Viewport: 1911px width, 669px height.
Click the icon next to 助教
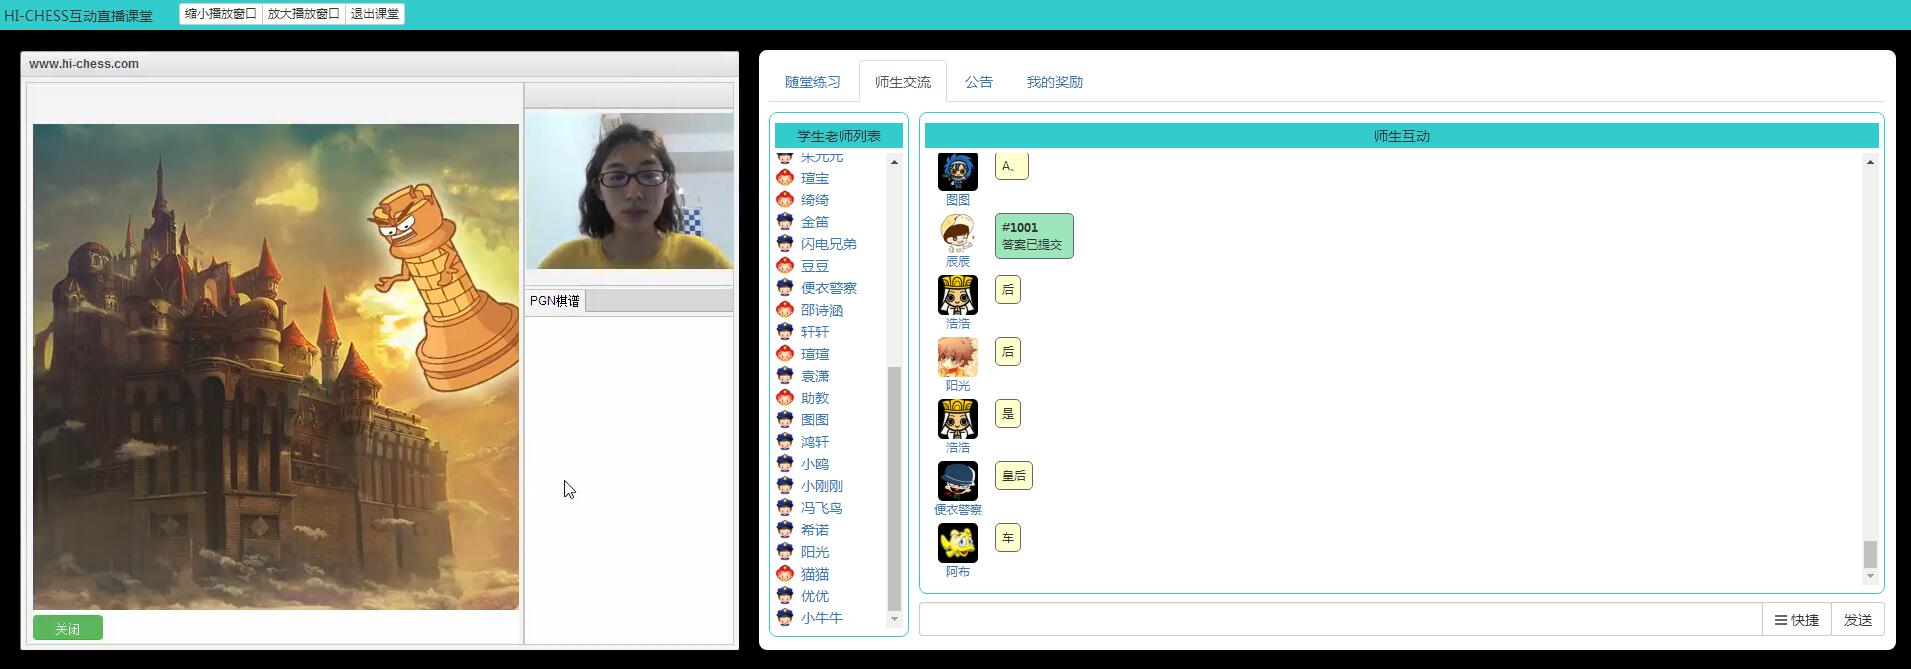785,398
